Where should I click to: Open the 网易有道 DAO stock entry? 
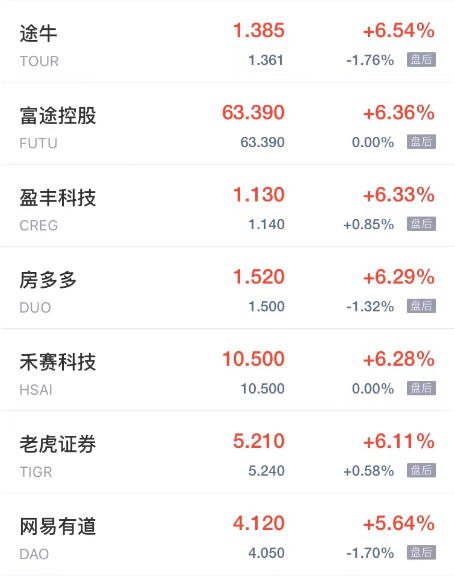coord(228,534)
